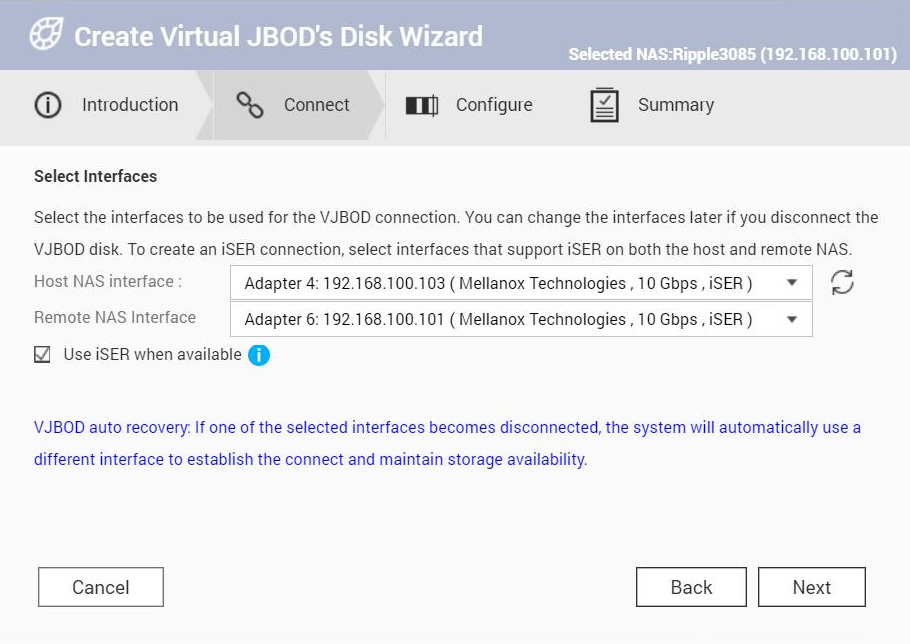Uncheck the Use iSER when available checkbox
Image resolution: width=910 pixels, height=644 pixels.
point(42,354)
